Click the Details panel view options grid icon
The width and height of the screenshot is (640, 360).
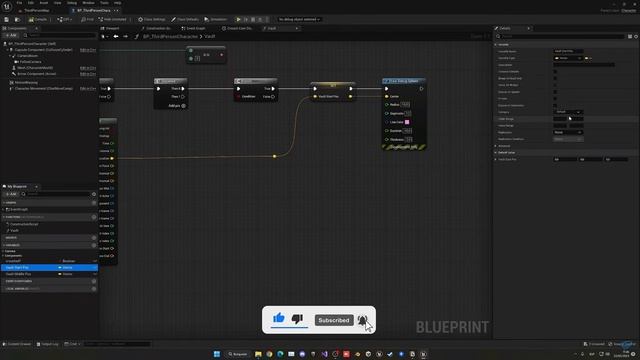[x=630, y=36]
